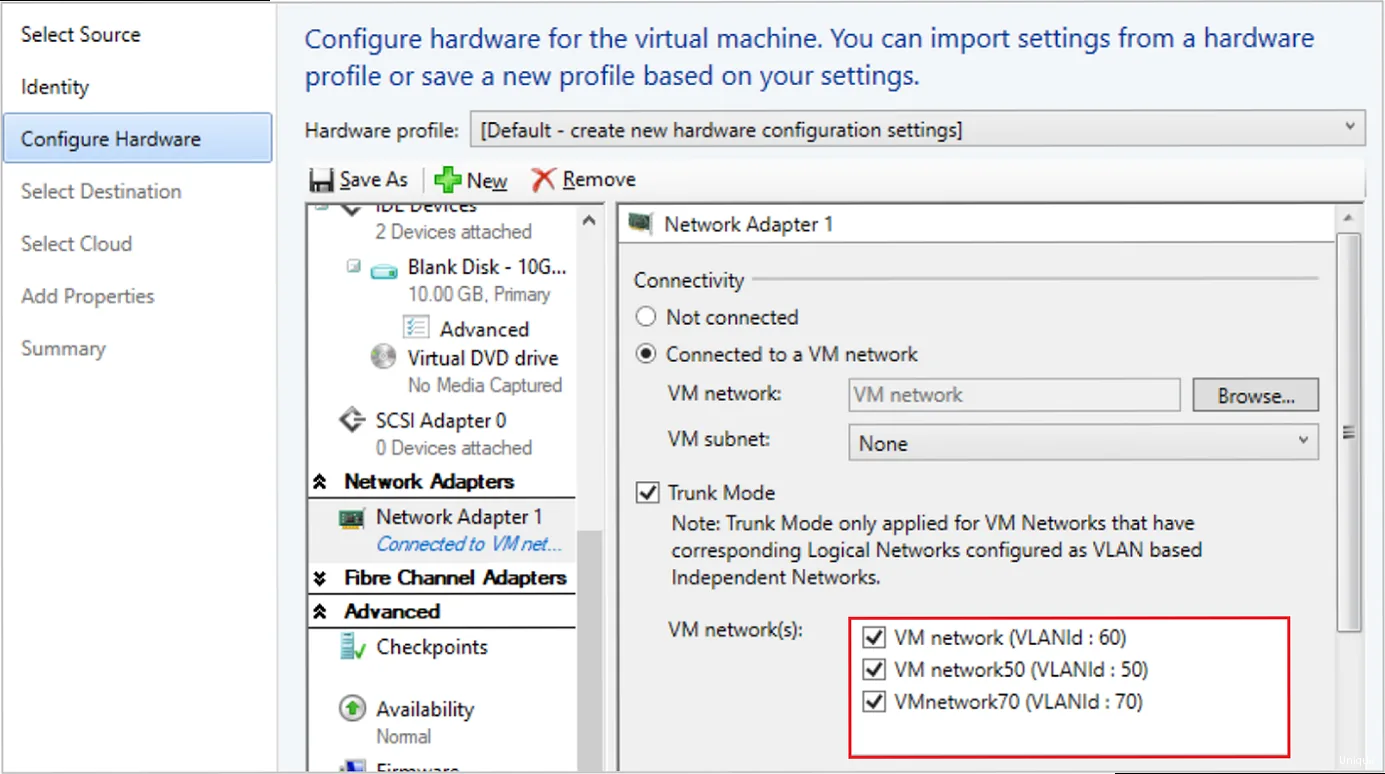1385x774 pixels.
Task: Click the red Remove icon
Action: coord(543,178)
